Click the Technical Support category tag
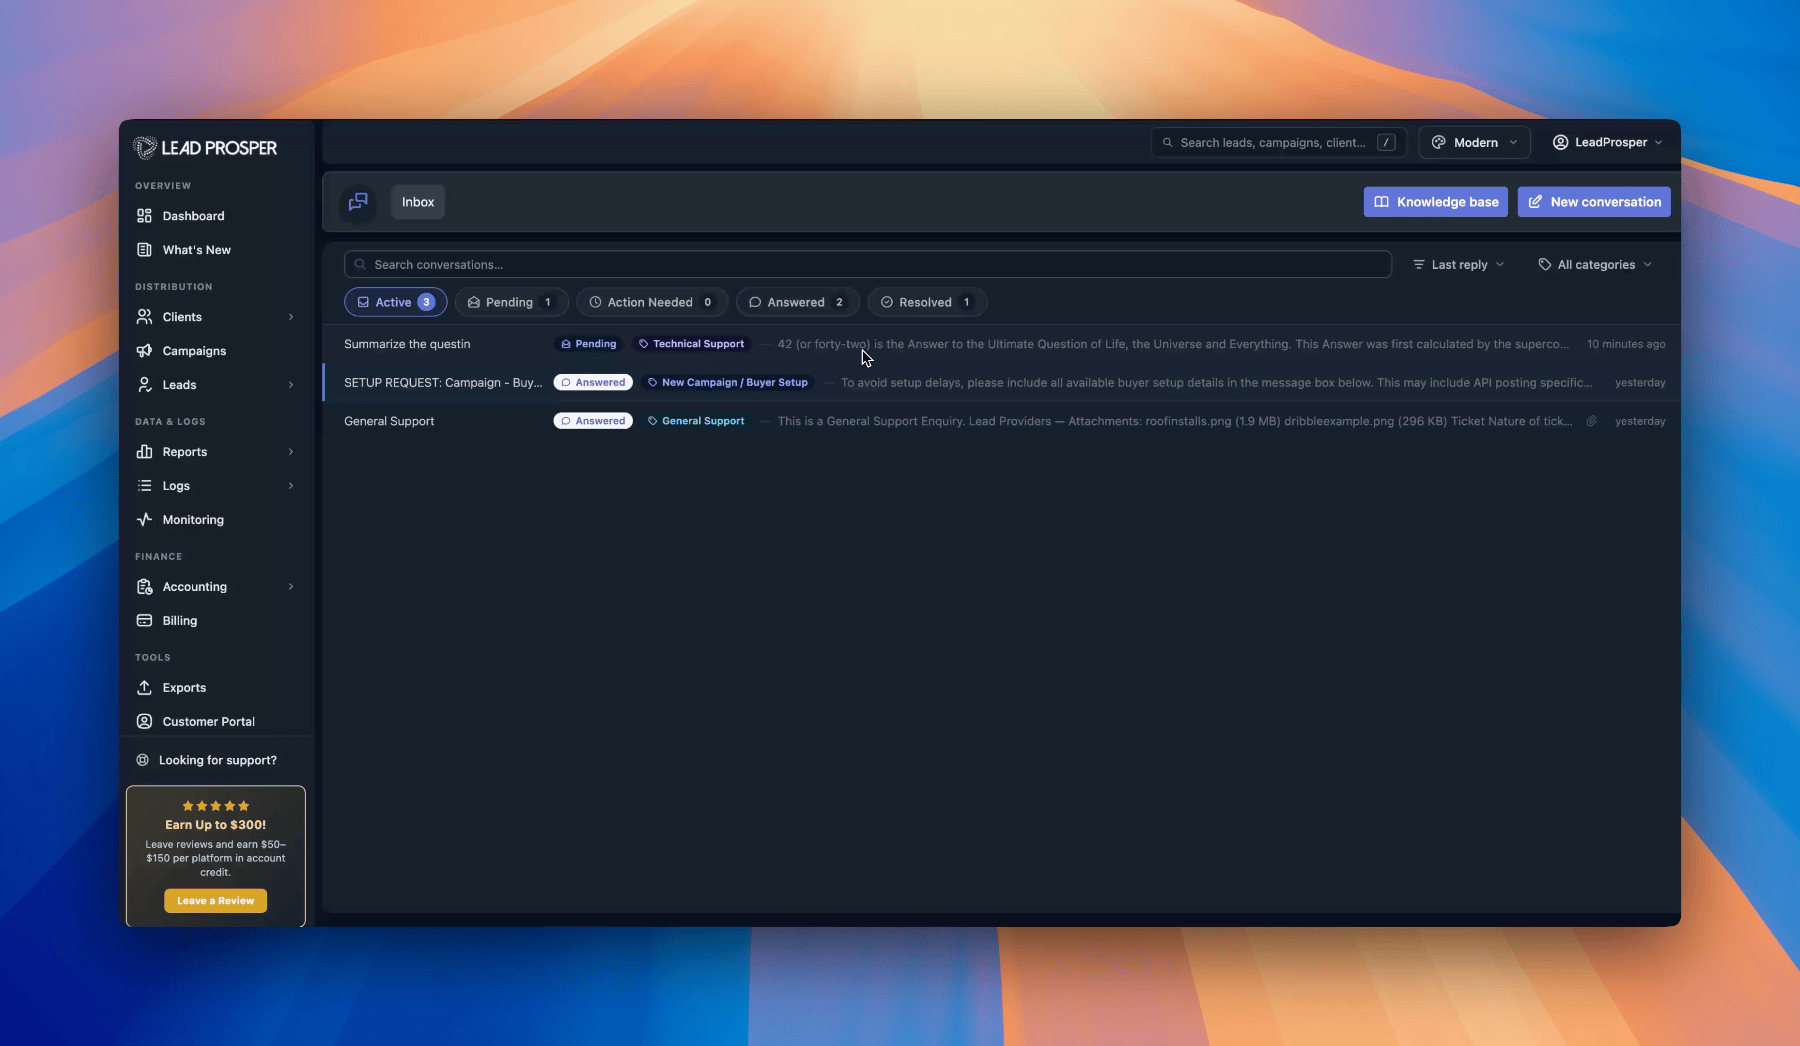Viewport: 1800px width, 1046px height. click(x=692, y=344)
